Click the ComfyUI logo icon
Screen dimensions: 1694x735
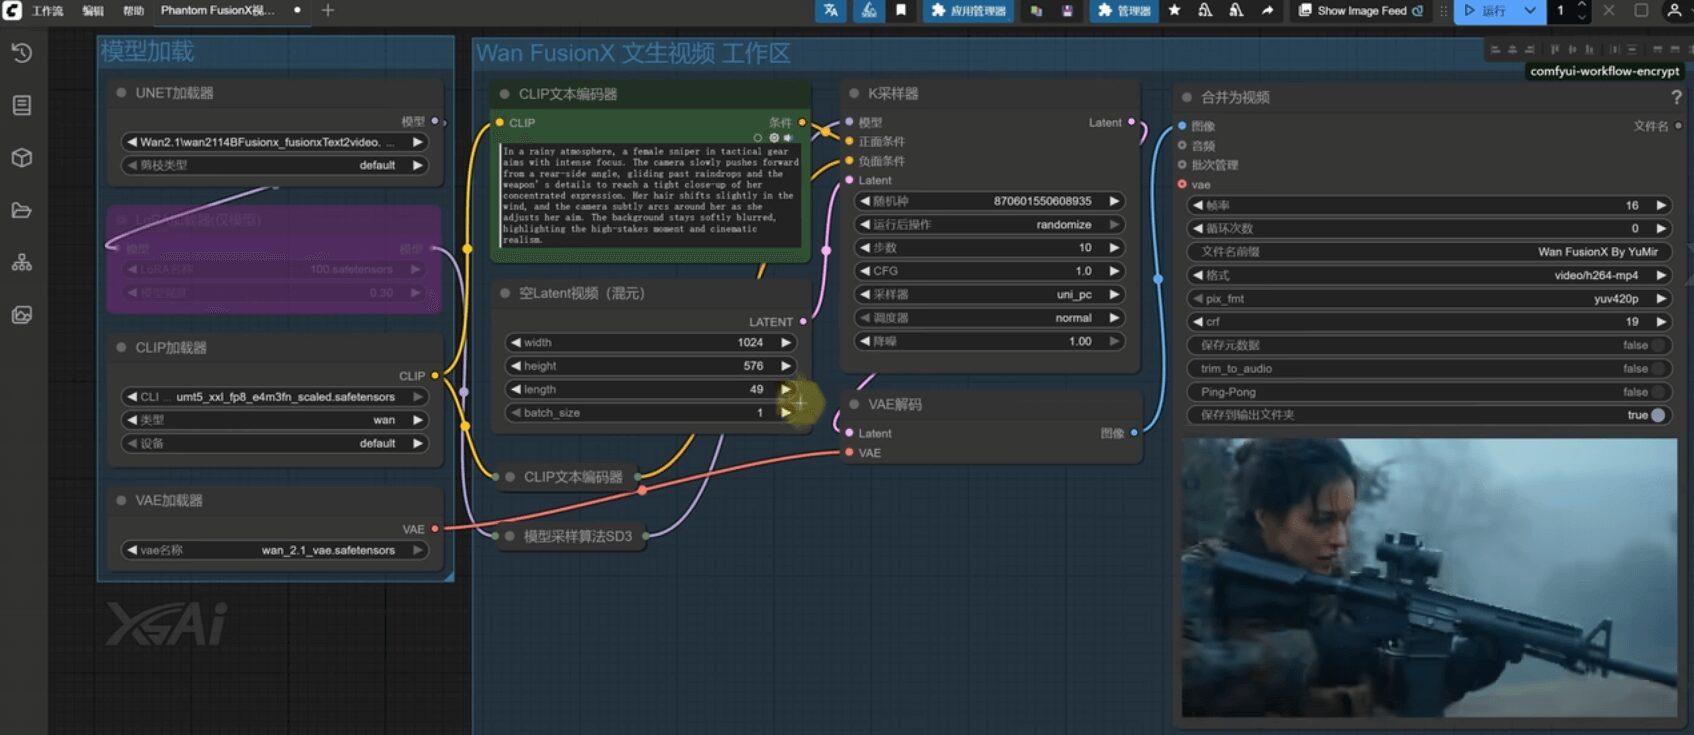point(12,10)
